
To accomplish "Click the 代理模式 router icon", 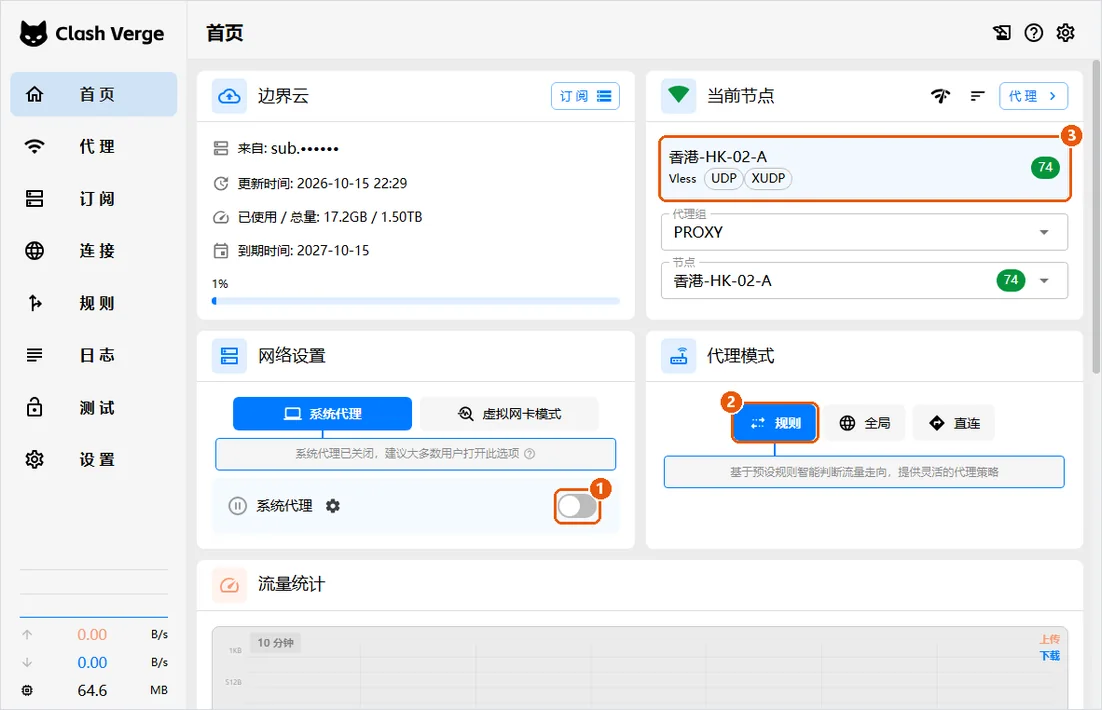I will (x=678, y=356).
